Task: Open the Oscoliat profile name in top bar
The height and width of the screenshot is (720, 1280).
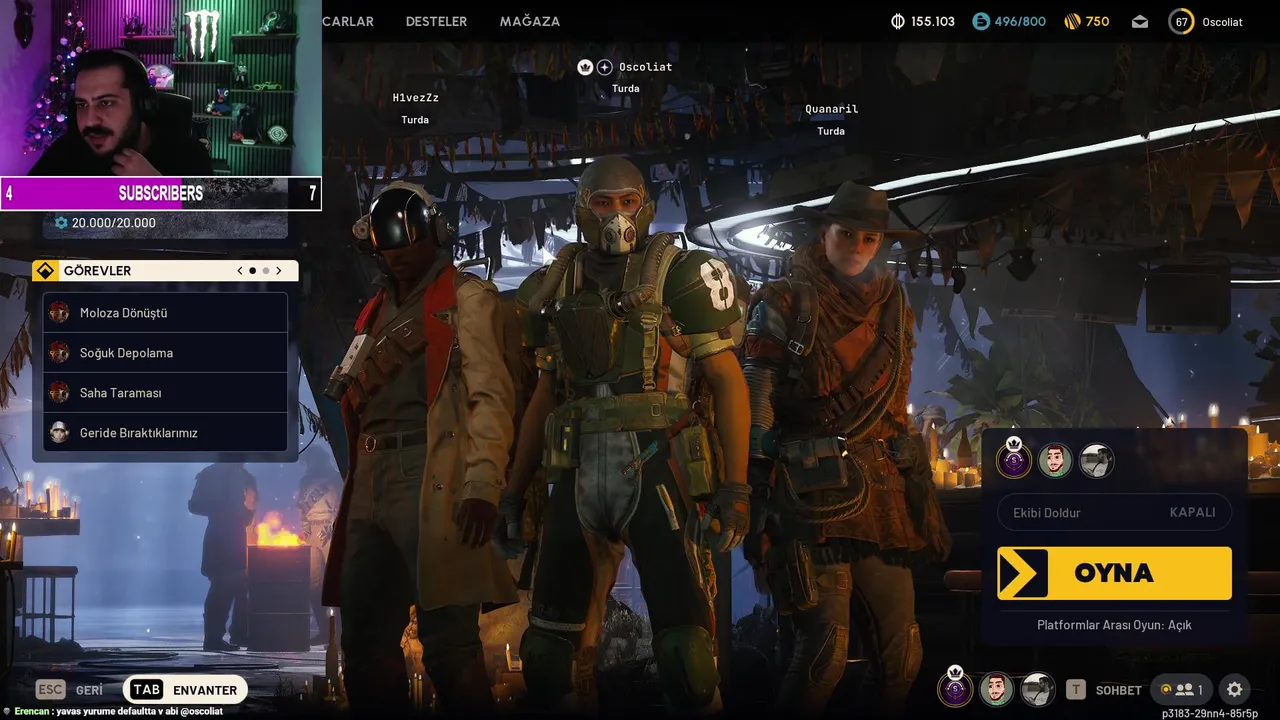Action: pos(1222,22)
